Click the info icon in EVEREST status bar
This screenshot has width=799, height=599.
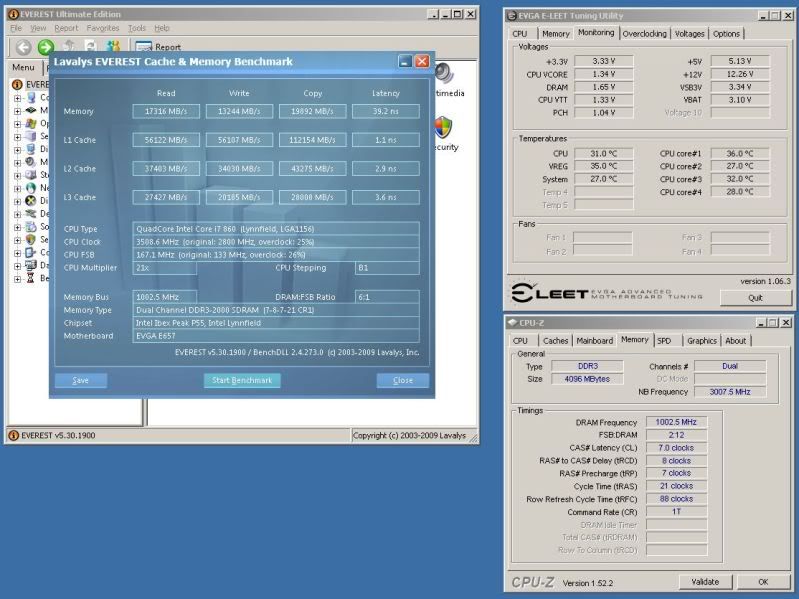14,435
